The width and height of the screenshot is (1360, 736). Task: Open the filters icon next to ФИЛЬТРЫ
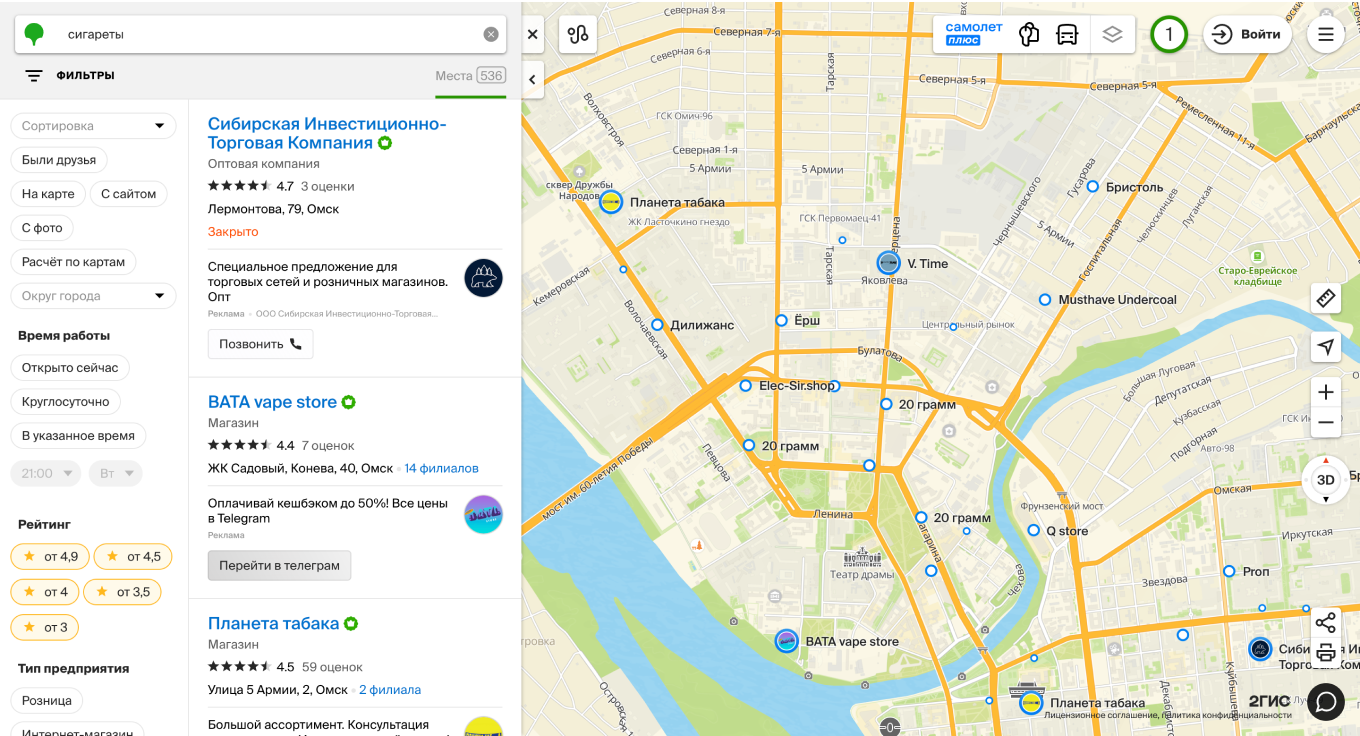click(34, 75)
